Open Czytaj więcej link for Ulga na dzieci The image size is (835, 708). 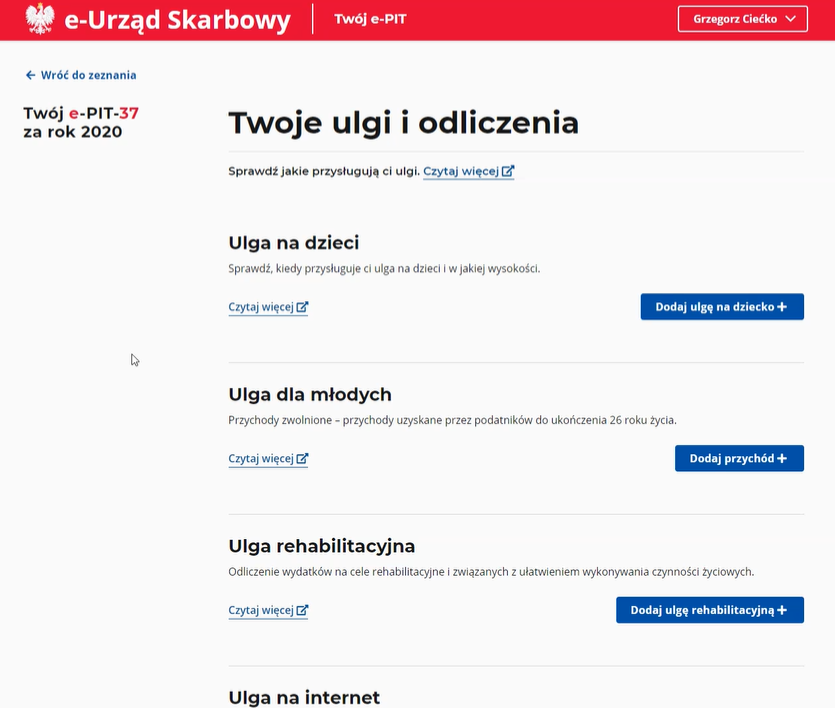click(x=261, y=308)
